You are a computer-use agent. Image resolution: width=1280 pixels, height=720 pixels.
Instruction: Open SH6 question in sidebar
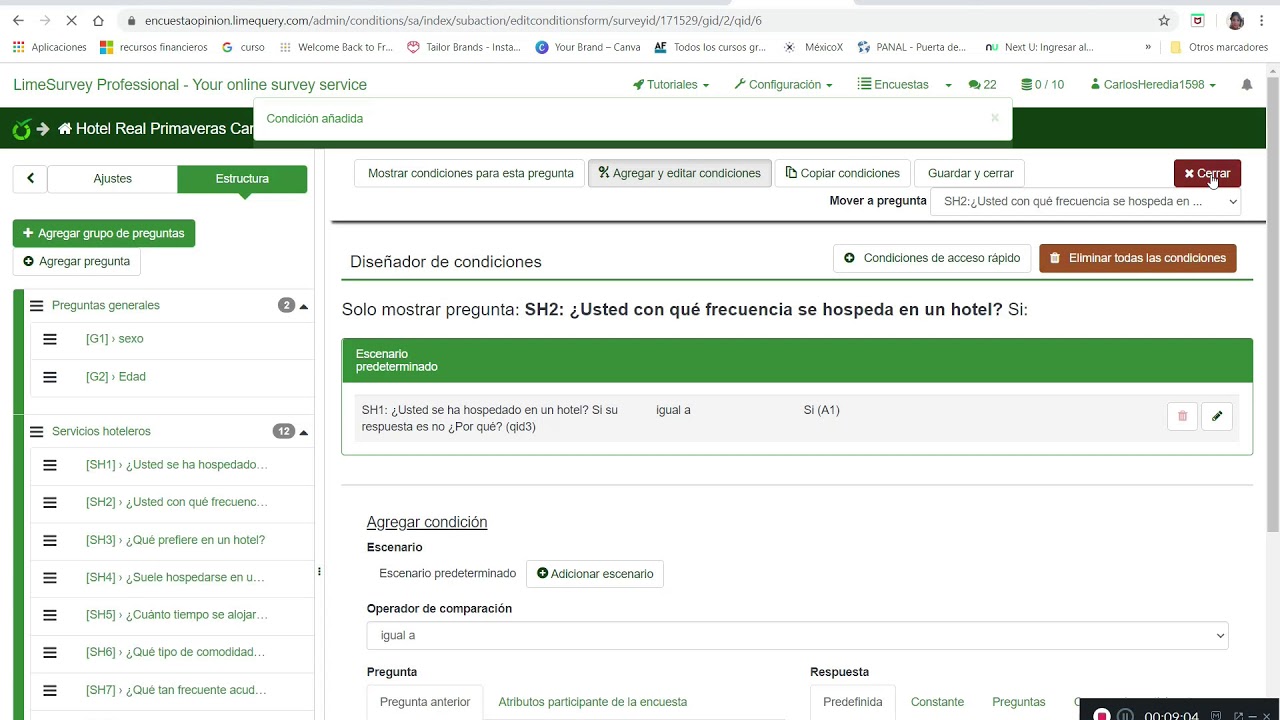175,652
